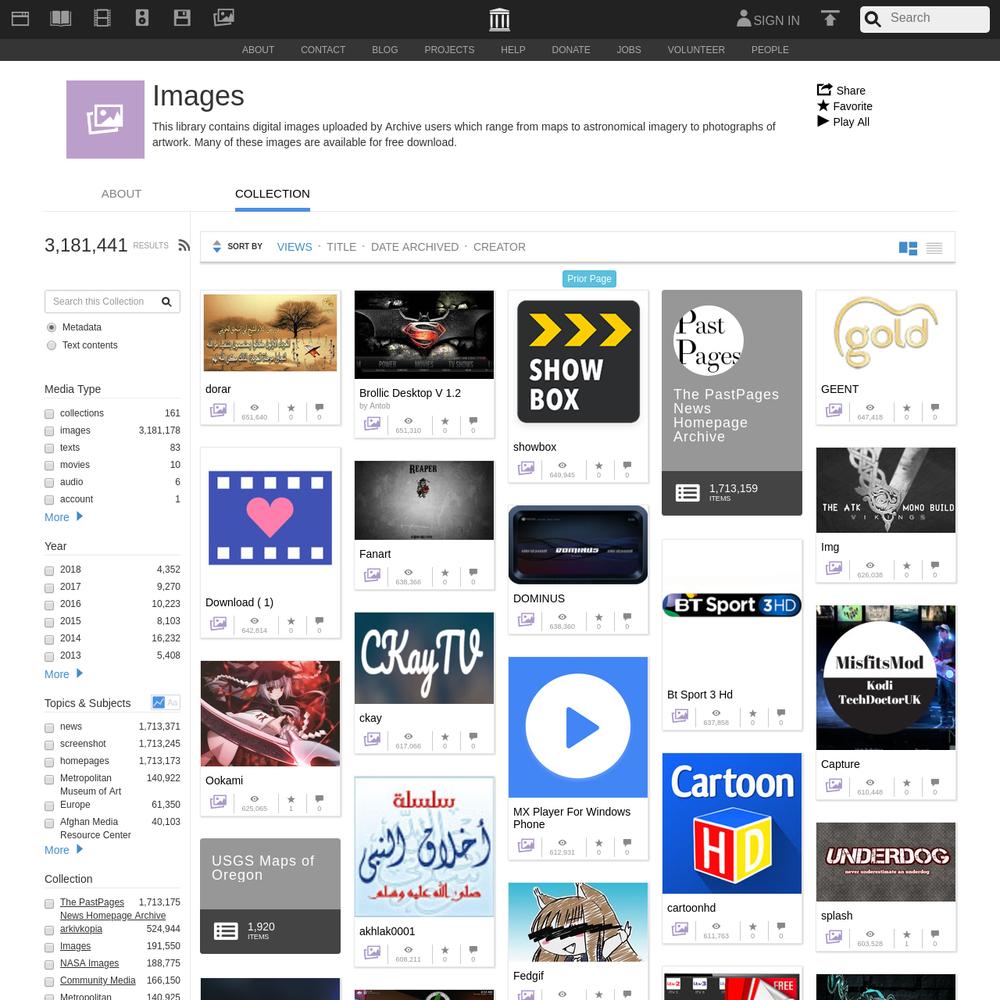Open the ABOUT tab

click(121, 194)
